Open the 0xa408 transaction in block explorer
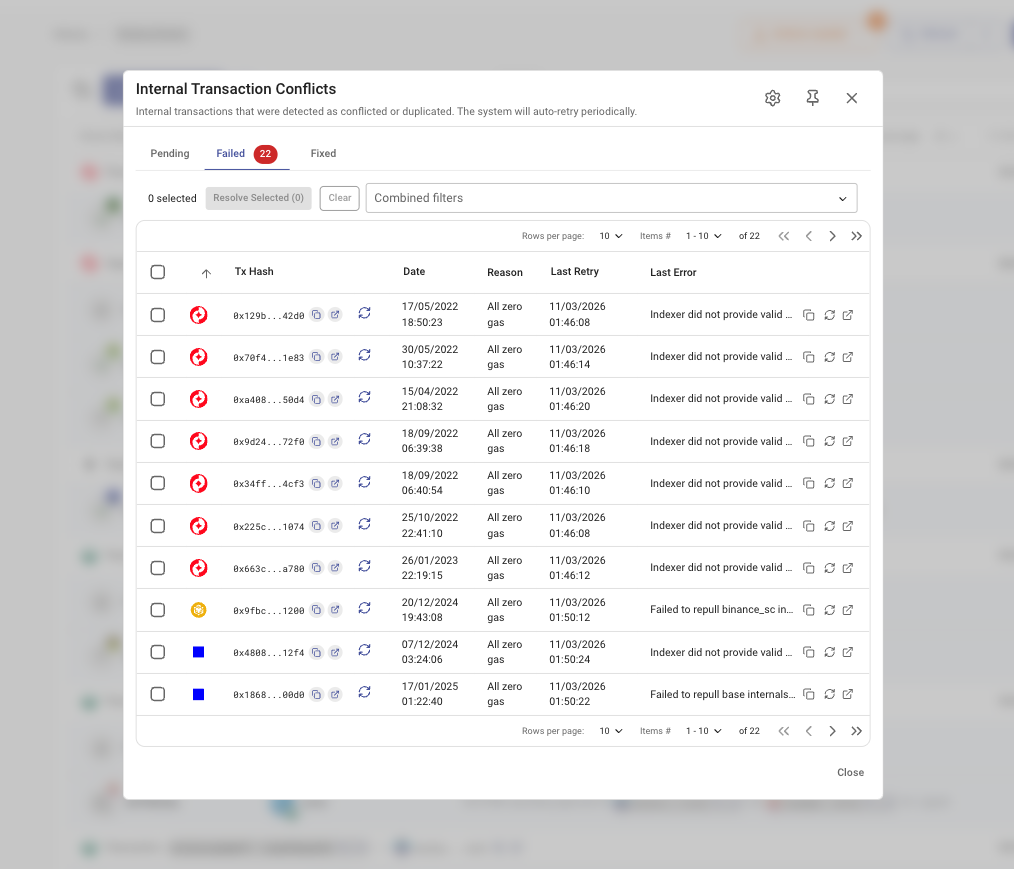 [335, 398]
